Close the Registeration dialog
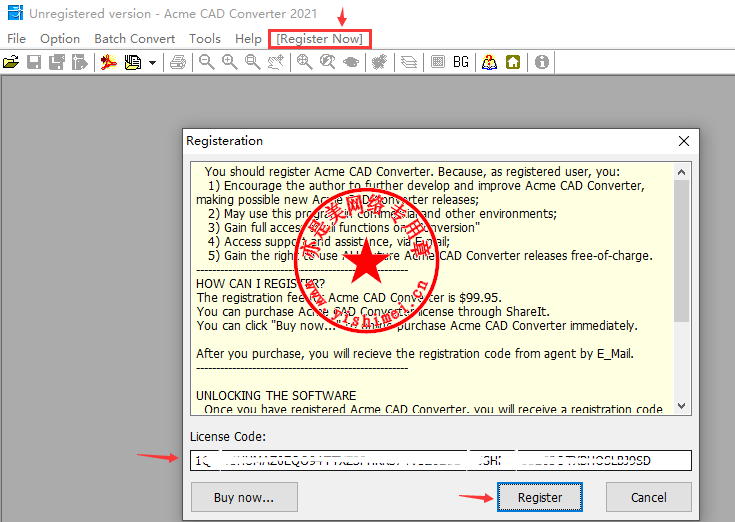Viewport: 735px width, 522px height. (684, 141)
